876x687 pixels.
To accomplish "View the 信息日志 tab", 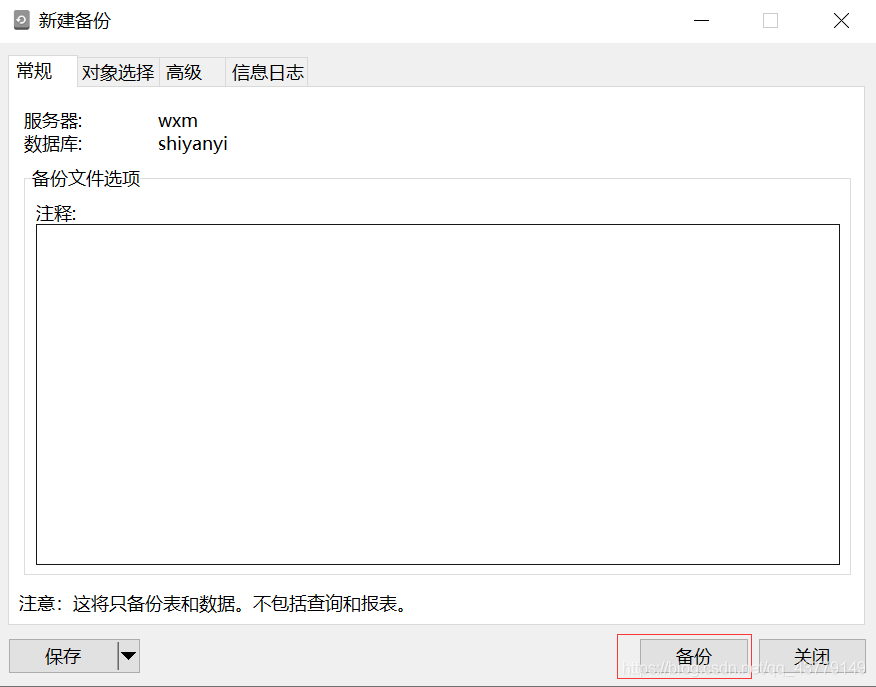I will [266, 71].
